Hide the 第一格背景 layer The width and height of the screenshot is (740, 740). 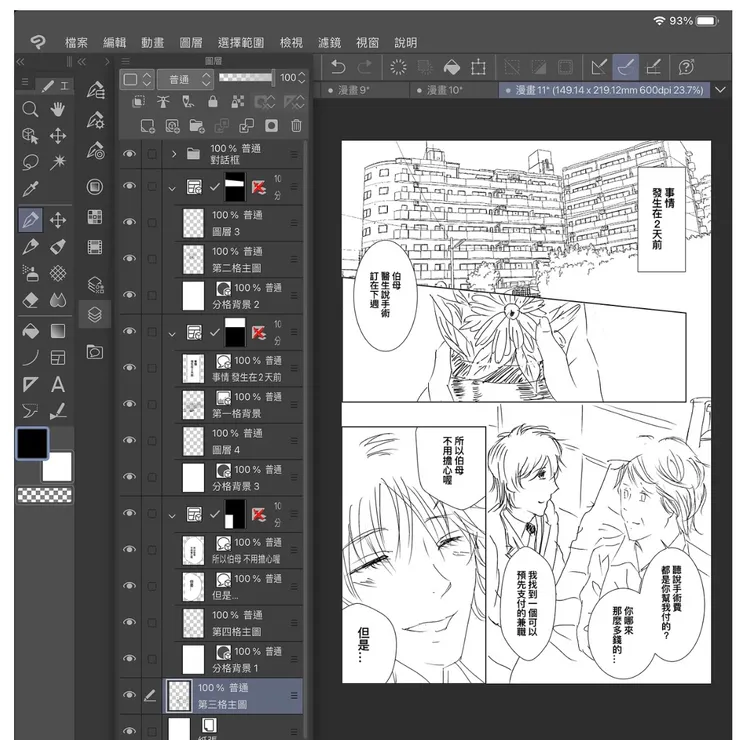[129, 404]
